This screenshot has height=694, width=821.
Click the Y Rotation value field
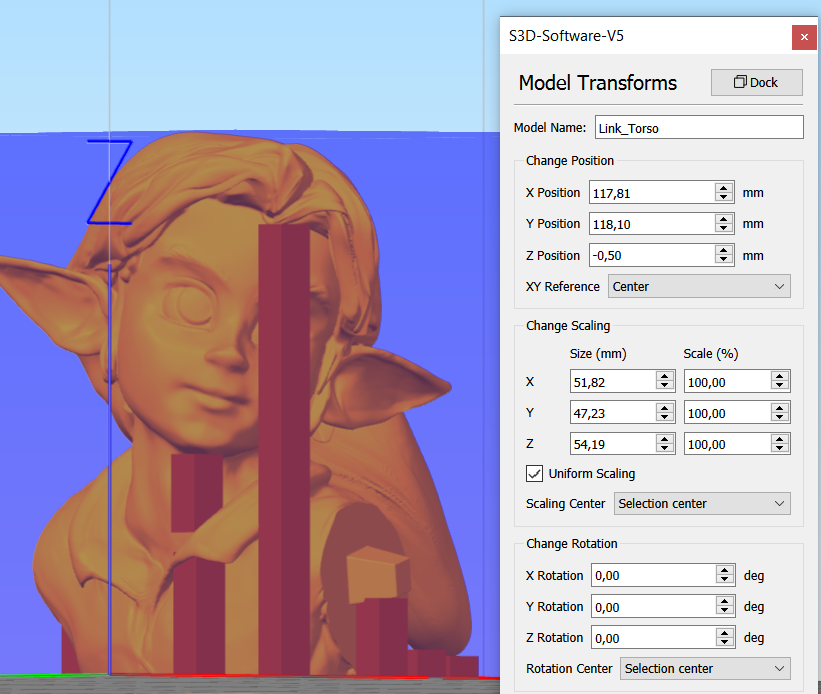pos(653,607)
